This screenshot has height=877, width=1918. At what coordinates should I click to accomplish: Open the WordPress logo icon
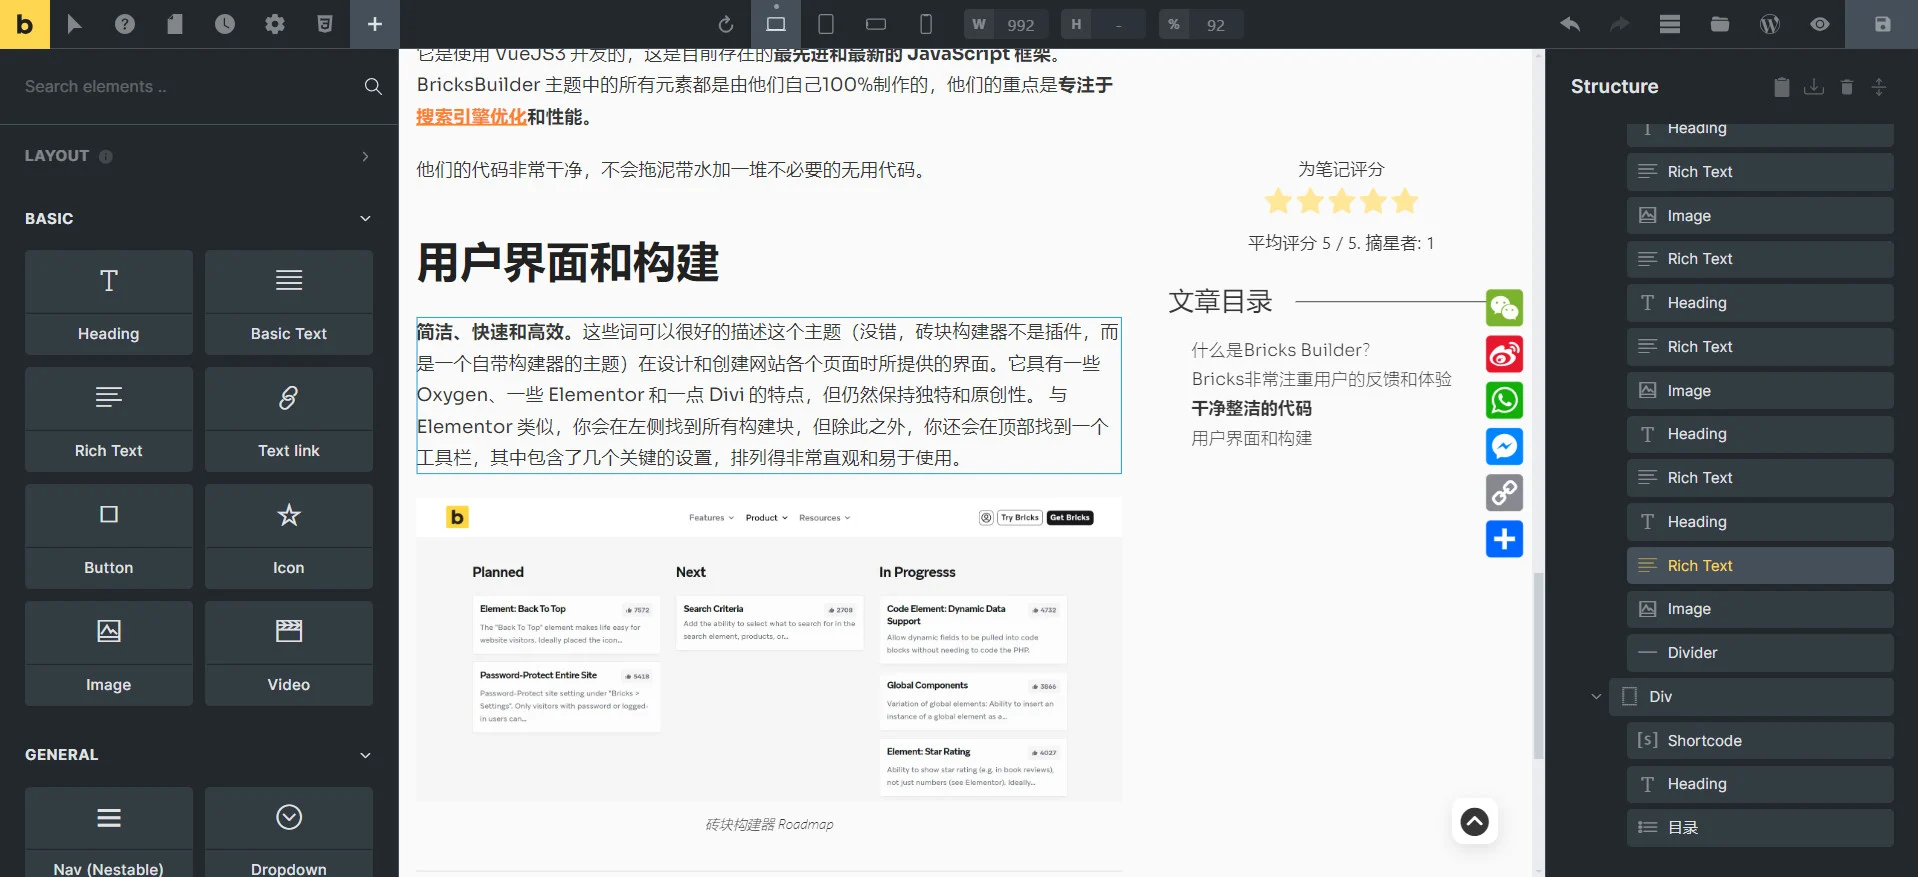pos(1770,24)
